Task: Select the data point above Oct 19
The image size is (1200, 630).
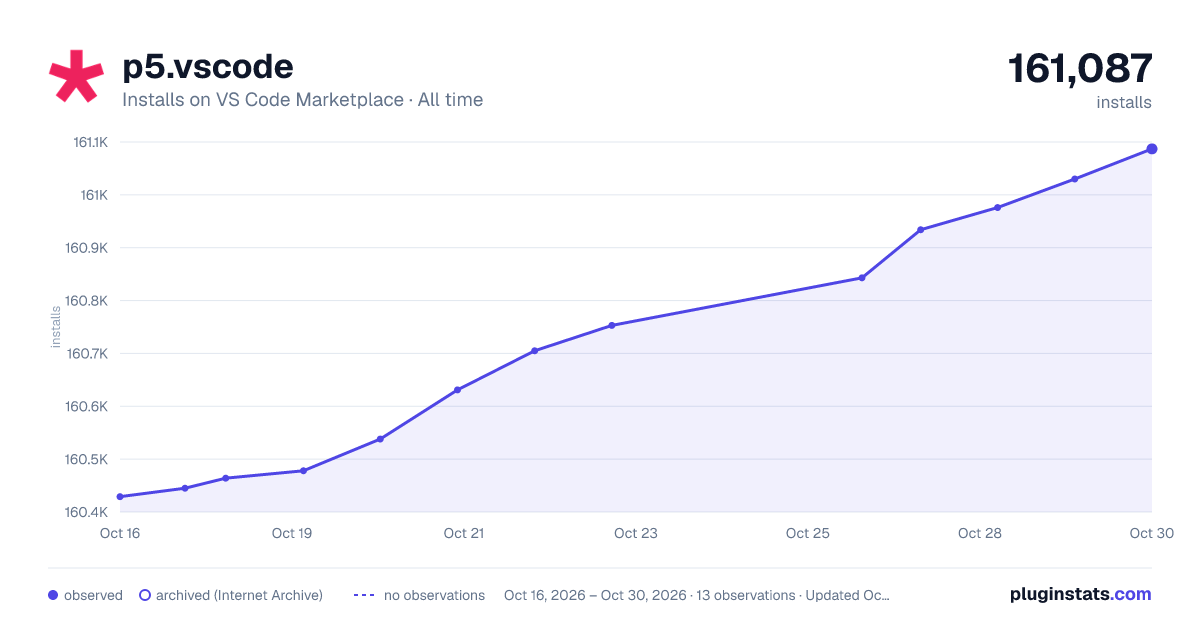Action: coord(303,471)
